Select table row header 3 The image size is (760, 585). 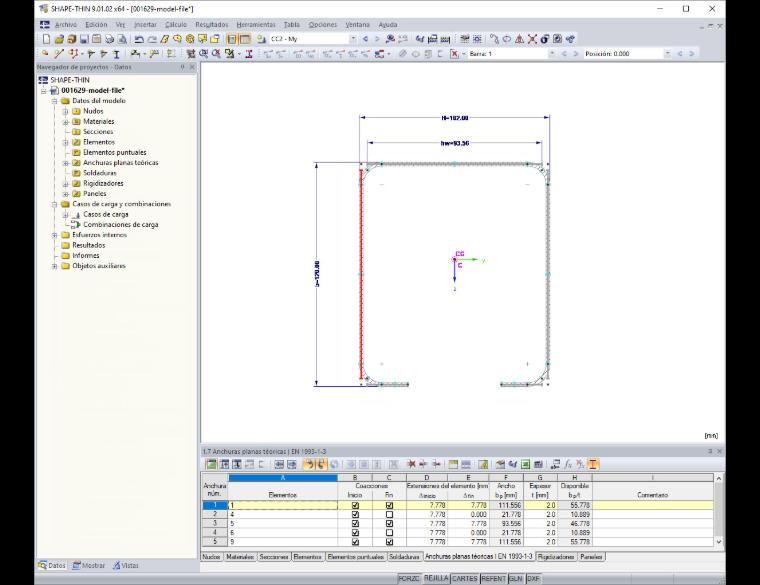[x=215, y=523]
